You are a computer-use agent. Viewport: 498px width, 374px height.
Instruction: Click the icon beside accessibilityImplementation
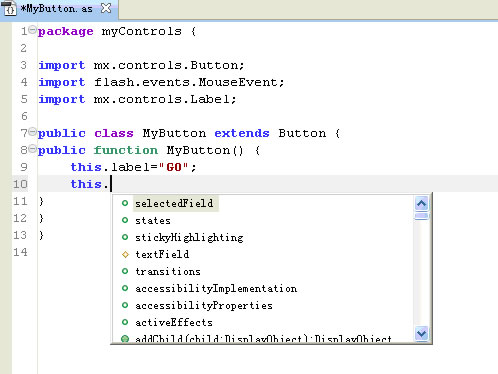click(x=125, y=288)
